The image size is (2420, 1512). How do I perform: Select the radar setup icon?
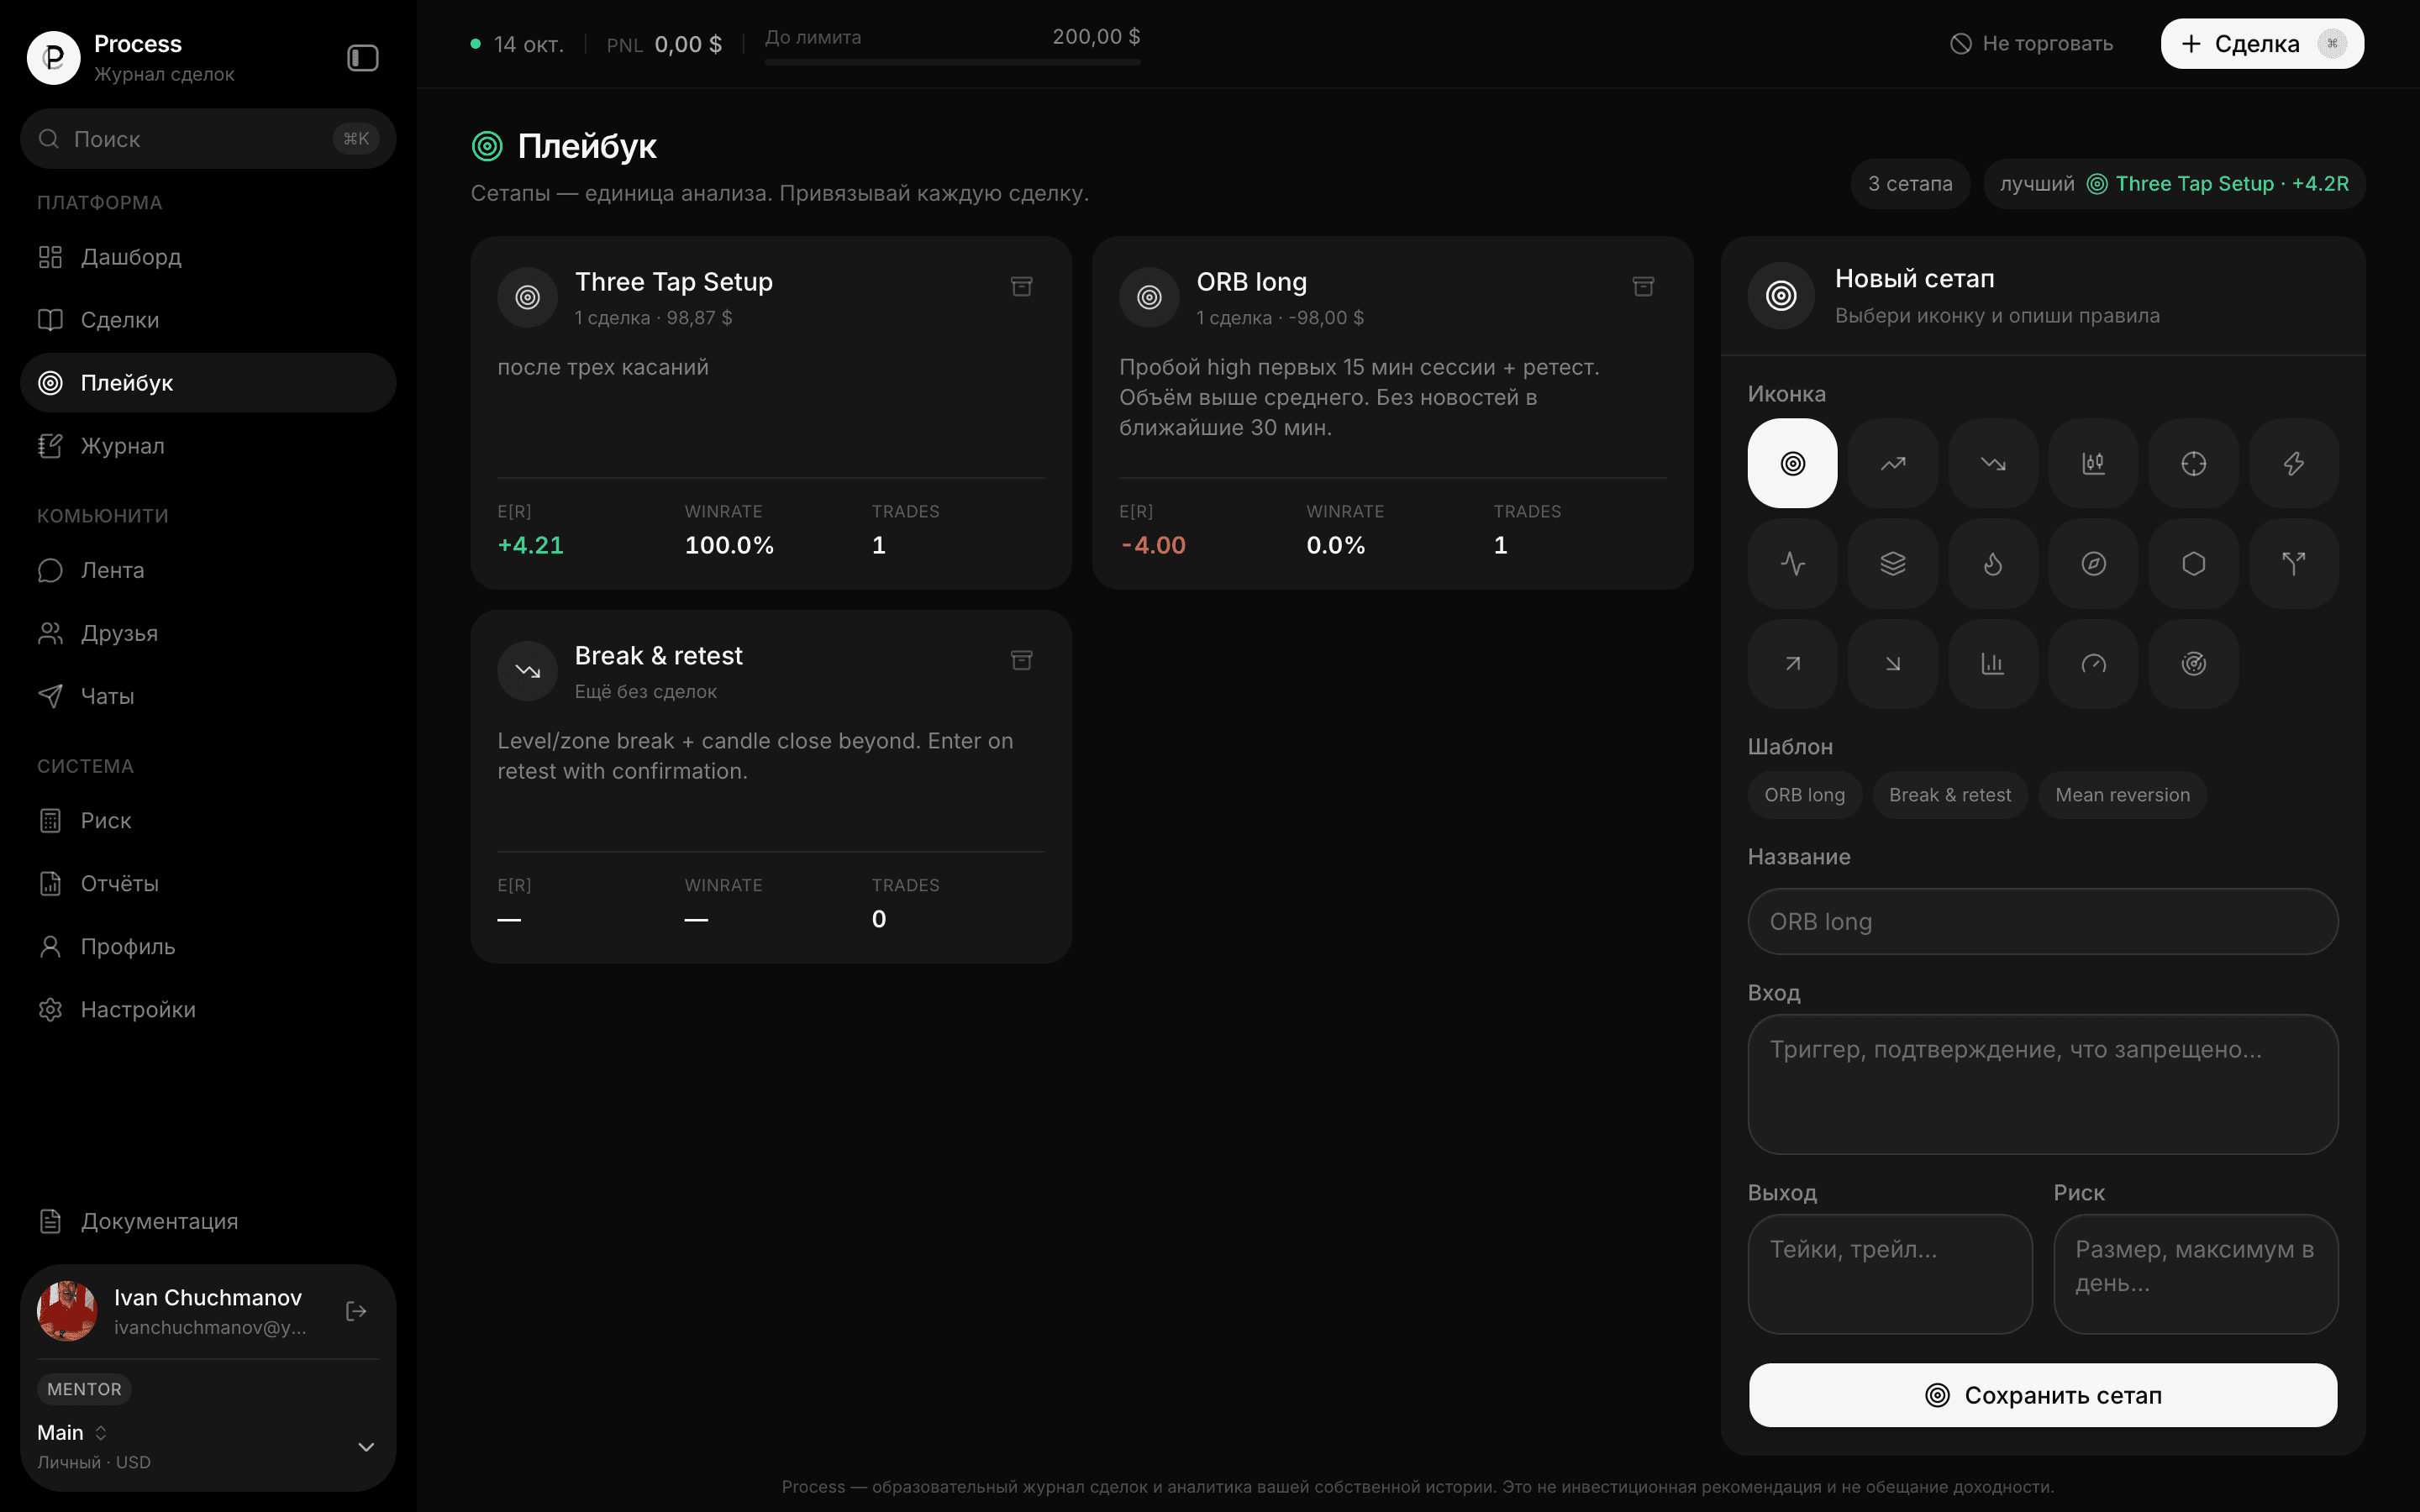2193,664
